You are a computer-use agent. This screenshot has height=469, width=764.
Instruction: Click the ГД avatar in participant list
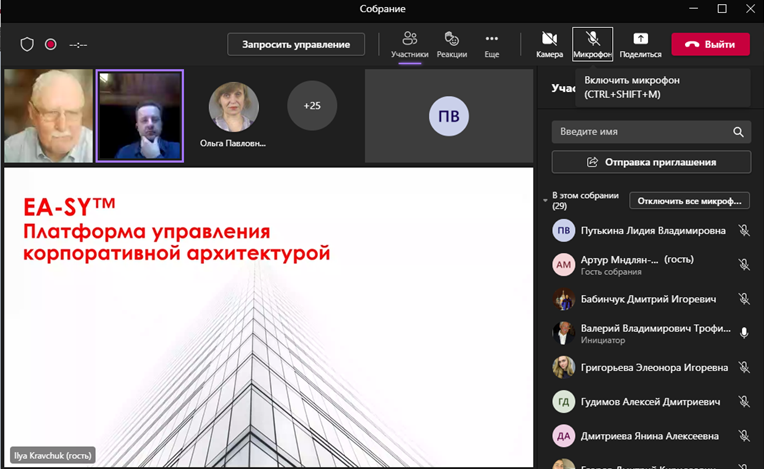point(564,402)
